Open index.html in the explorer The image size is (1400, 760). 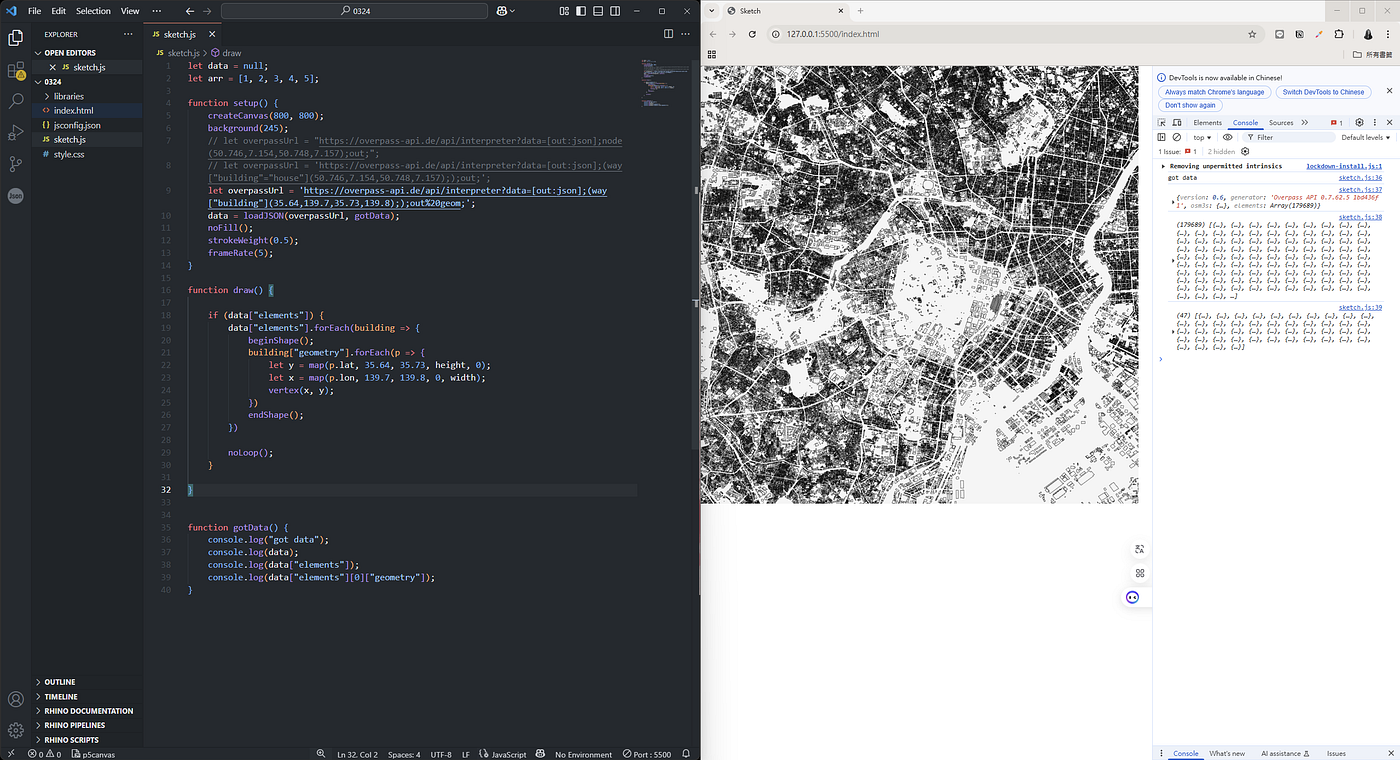point(87,111)
